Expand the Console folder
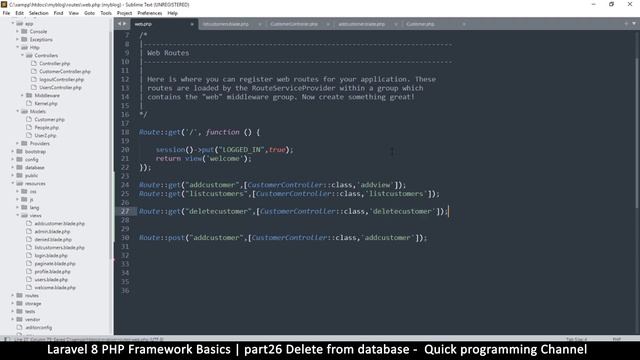Image resolution: width=640 pixels, height=360 pixels. click(x=18, y=31)
